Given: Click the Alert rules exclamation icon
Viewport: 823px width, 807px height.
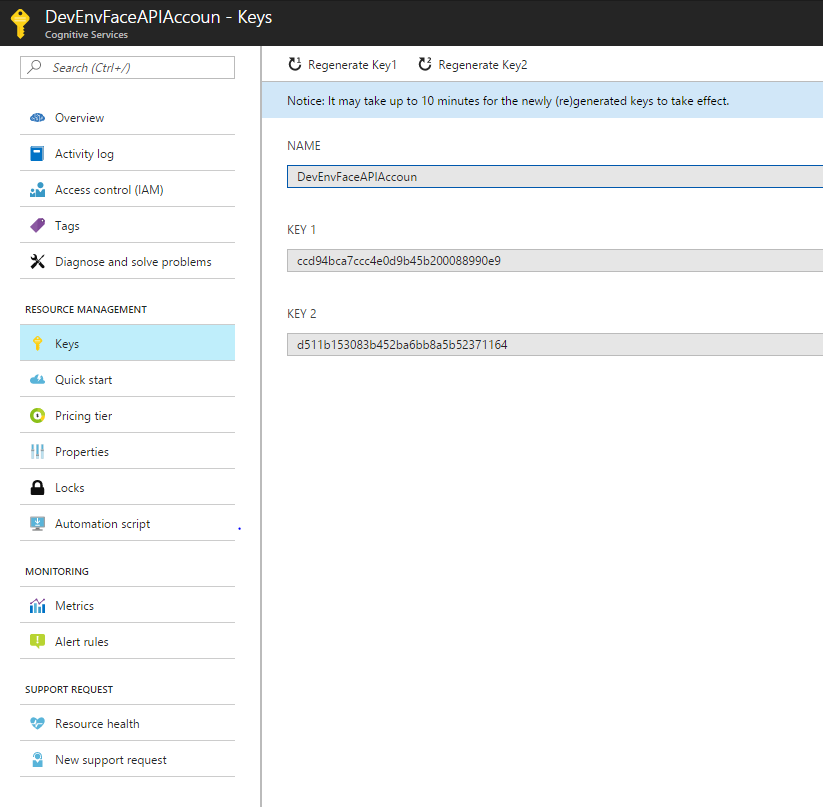Looking at the screenshot, I should tap(37, 641).
